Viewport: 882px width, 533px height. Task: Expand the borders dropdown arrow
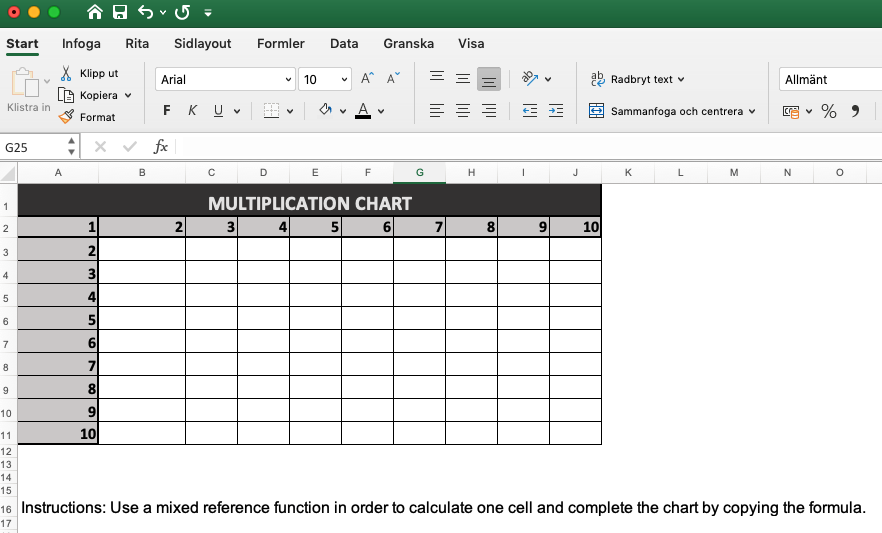290,111
